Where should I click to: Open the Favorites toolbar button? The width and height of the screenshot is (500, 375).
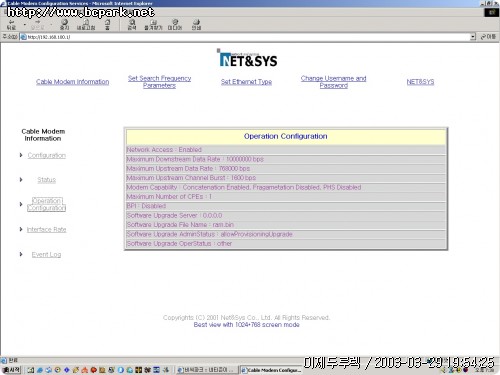point(153,24)
